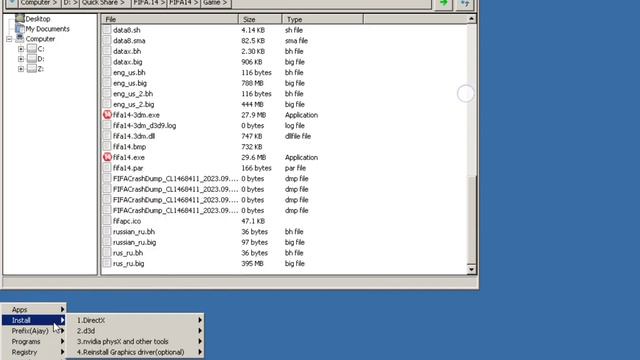640x360 pixels.
Task: Click the Computer breadcrumb segment
Action: click(x=40, y=3)
